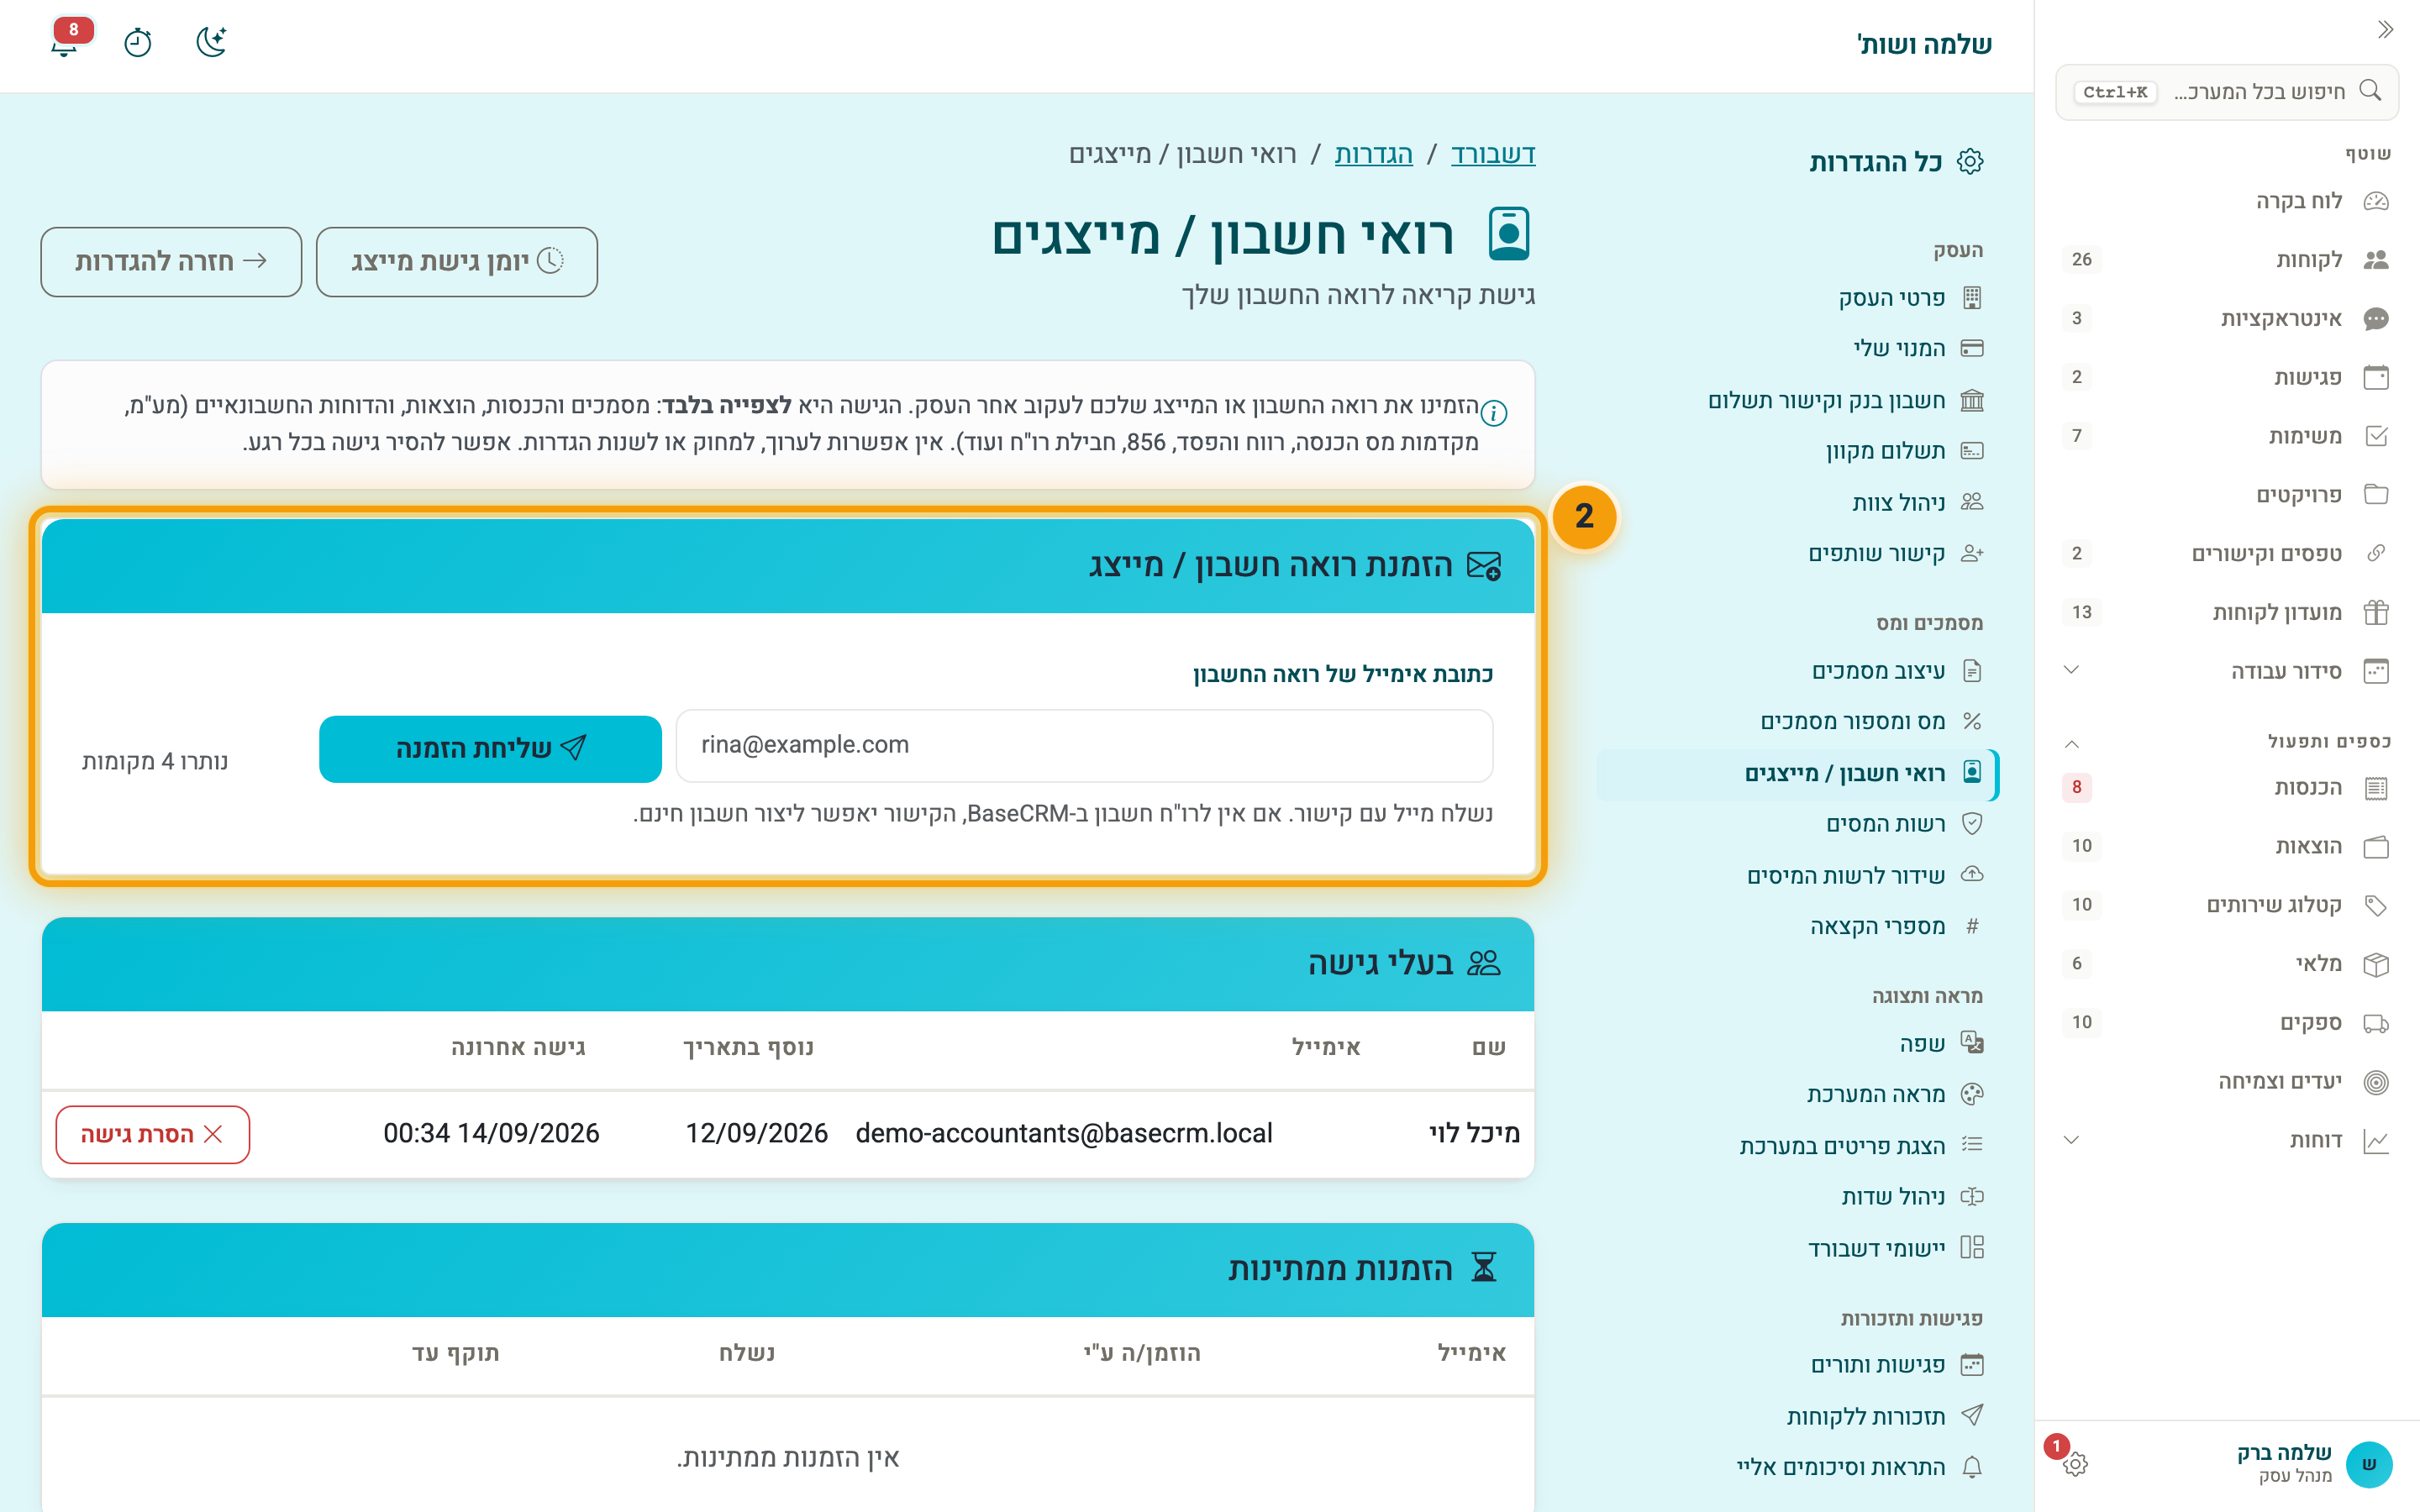Open the notifications bell icon

pyautogui.click(x=65, y=42)
